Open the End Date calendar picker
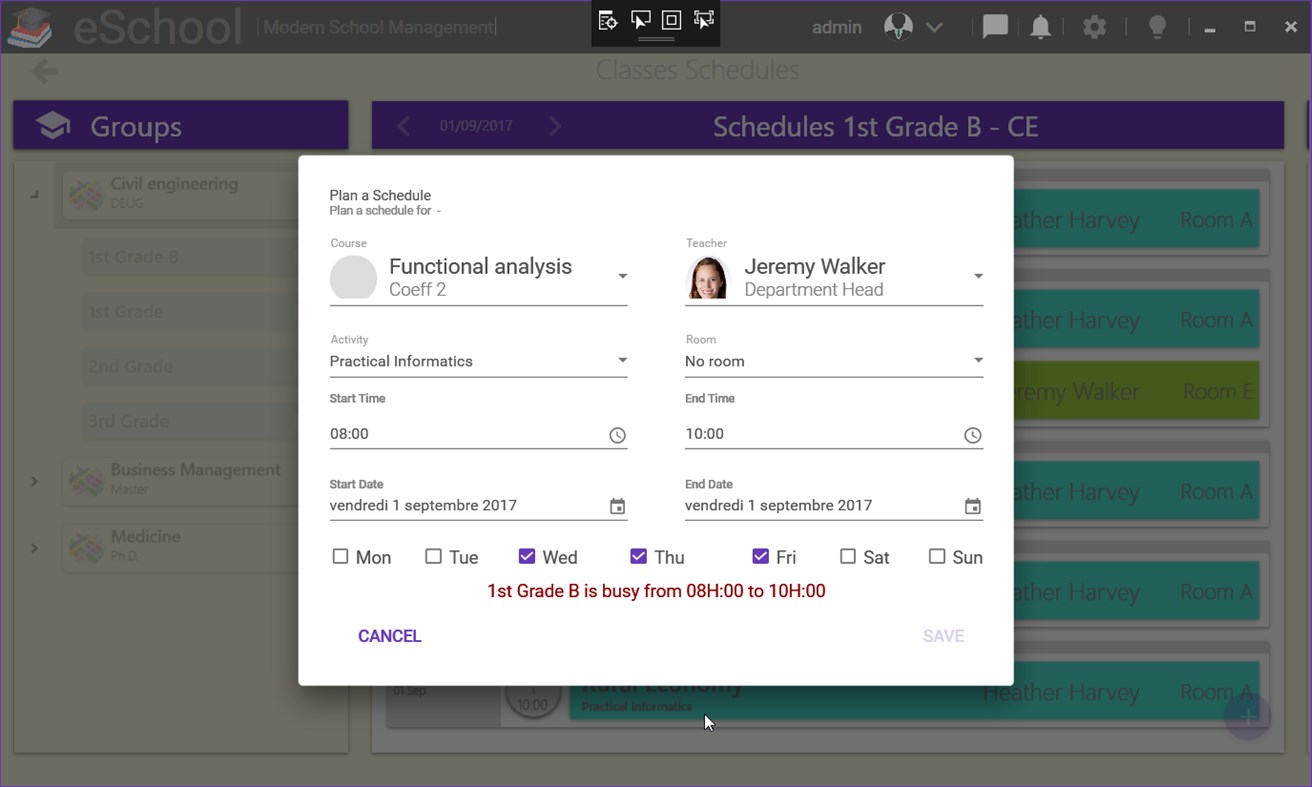Screen dimensions: 1312x787 pyautogui.click(x=972, y=506)
